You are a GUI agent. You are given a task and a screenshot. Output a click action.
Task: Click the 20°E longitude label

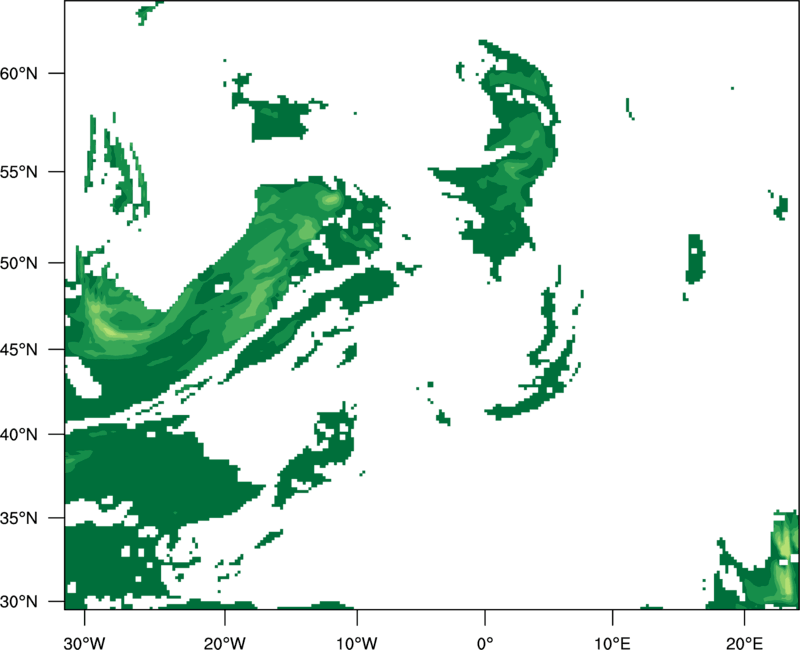744,643
